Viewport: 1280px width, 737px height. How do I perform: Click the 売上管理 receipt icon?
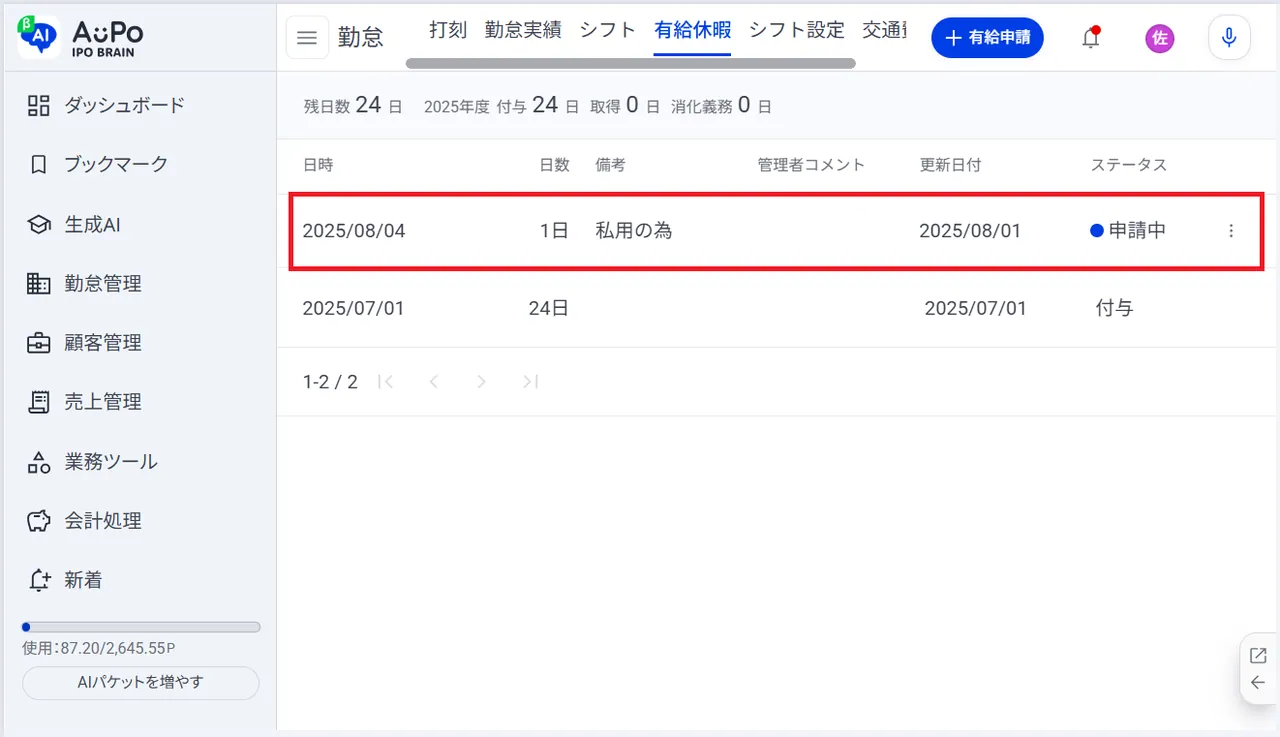coord(38,402)
